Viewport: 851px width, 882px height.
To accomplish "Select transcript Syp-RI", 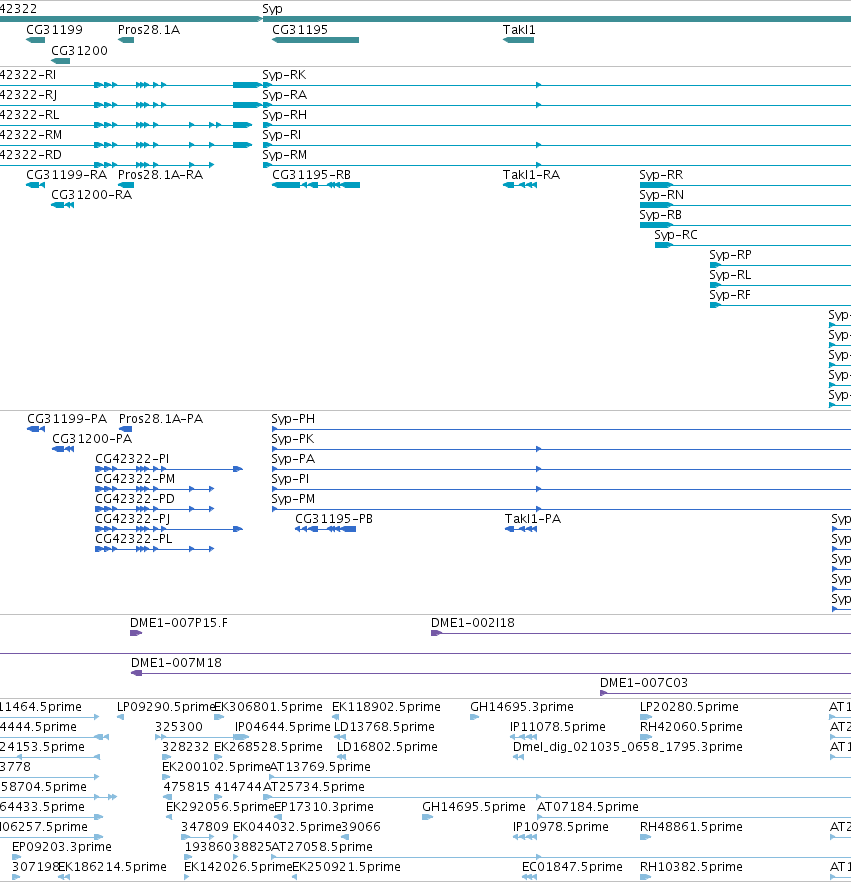I will [x=282, y=135].
